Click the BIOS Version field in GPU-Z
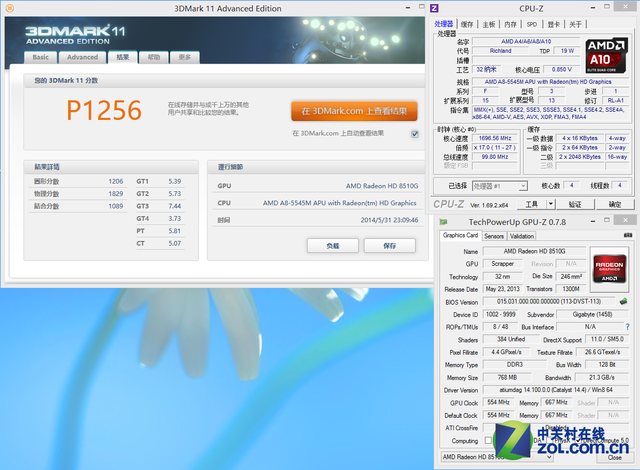This screenshot has height=470, width=640. 549,302
